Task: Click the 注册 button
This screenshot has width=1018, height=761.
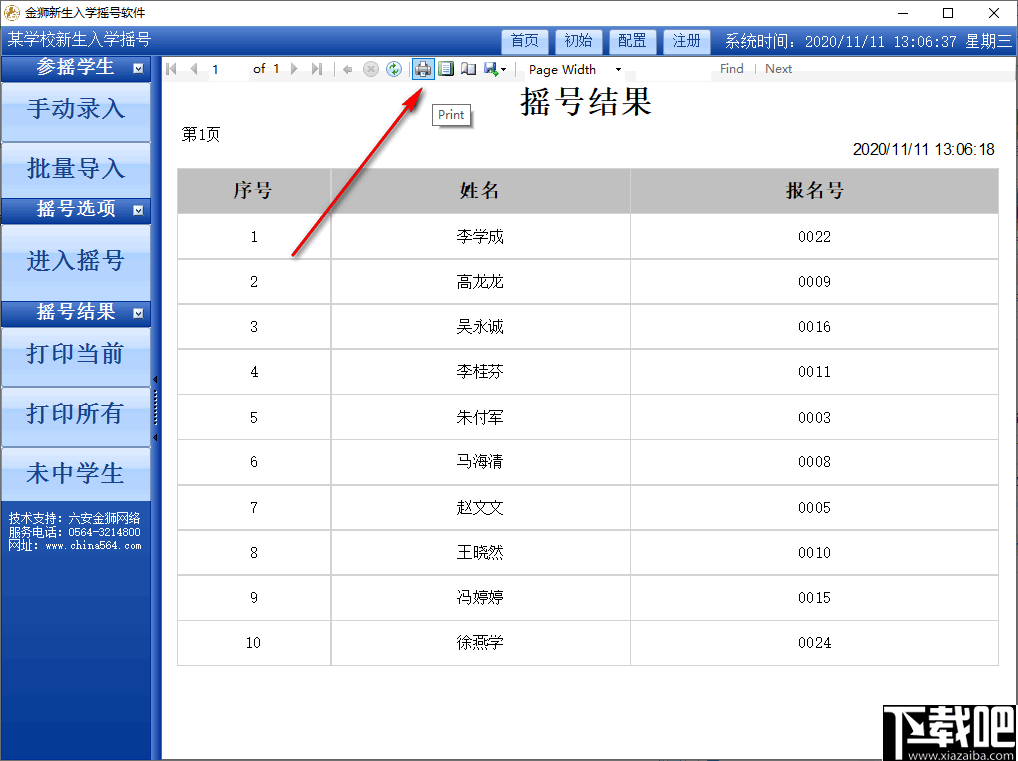Action: [686, 41]
